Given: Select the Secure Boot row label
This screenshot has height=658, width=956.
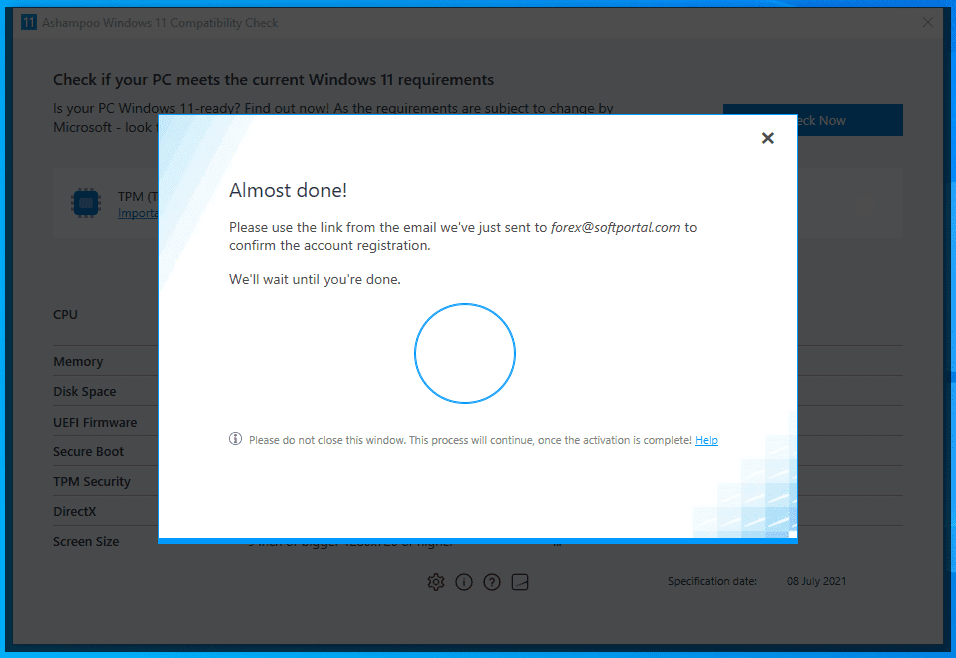Looking at the screenshot, I should point(88,452).
